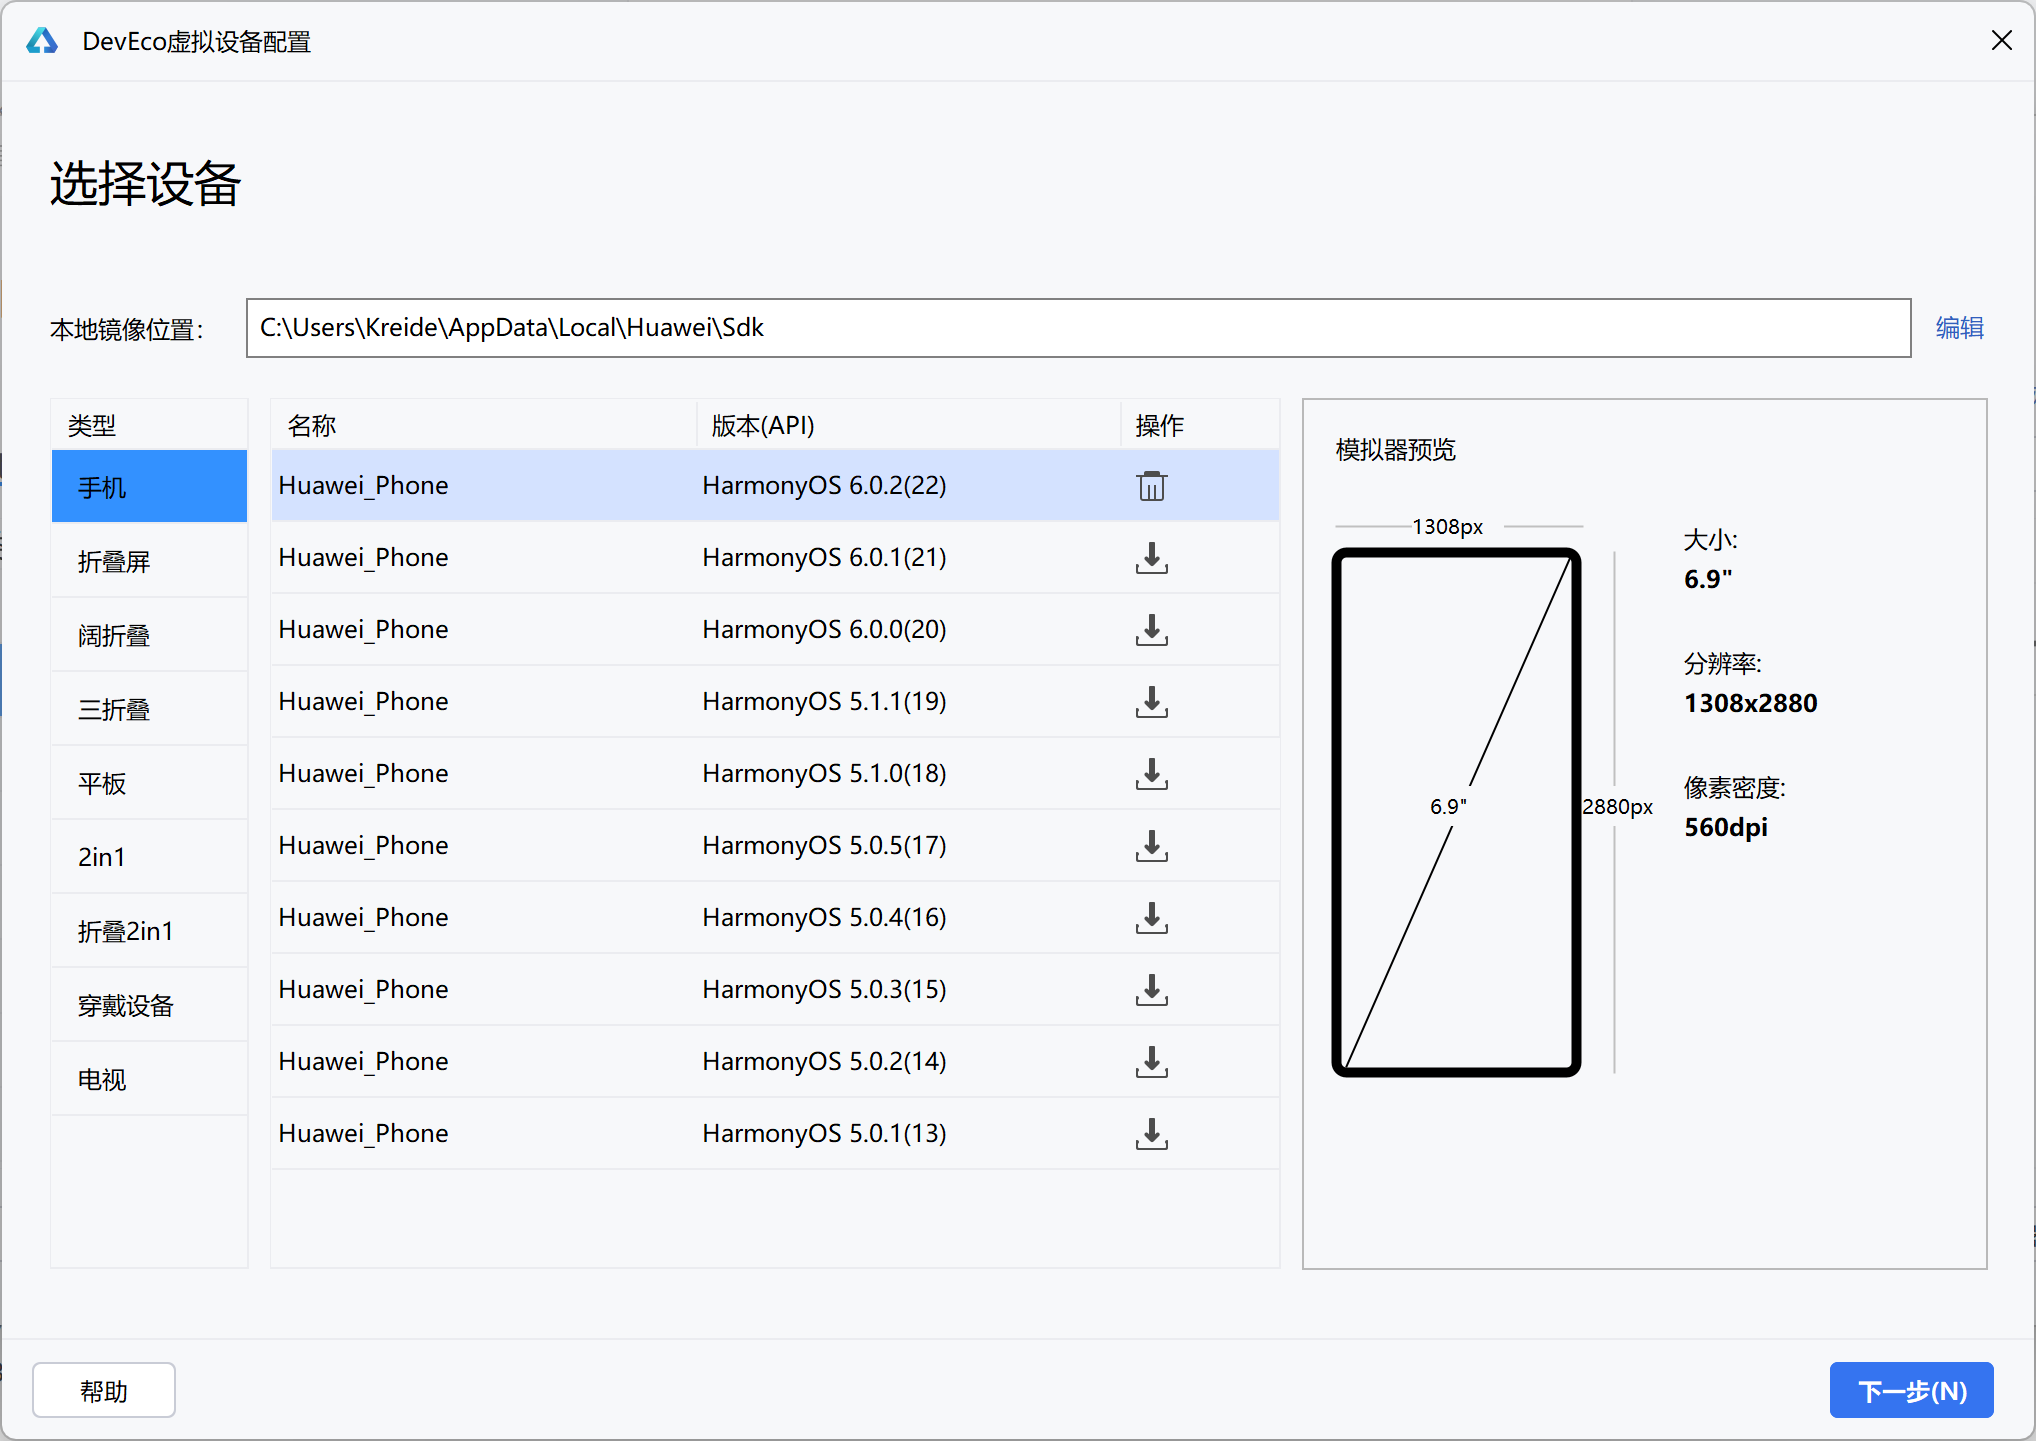Focus the local image path field
The height and width of the screenshot is (1441, 2036).
point(1078,328)
